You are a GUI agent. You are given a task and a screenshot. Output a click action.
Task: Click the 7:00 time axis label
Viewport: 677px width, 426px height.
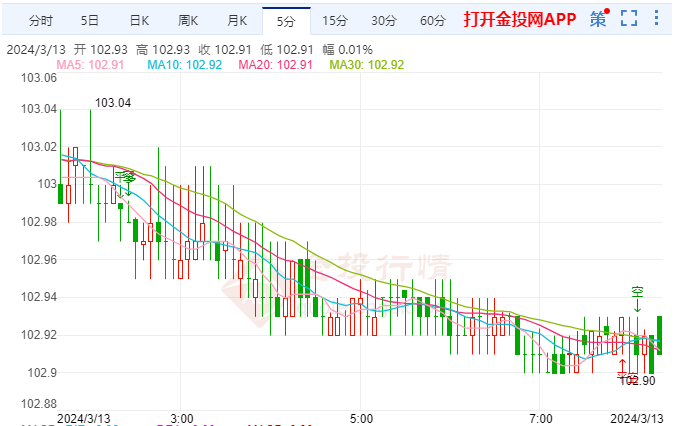click(541, 419)
